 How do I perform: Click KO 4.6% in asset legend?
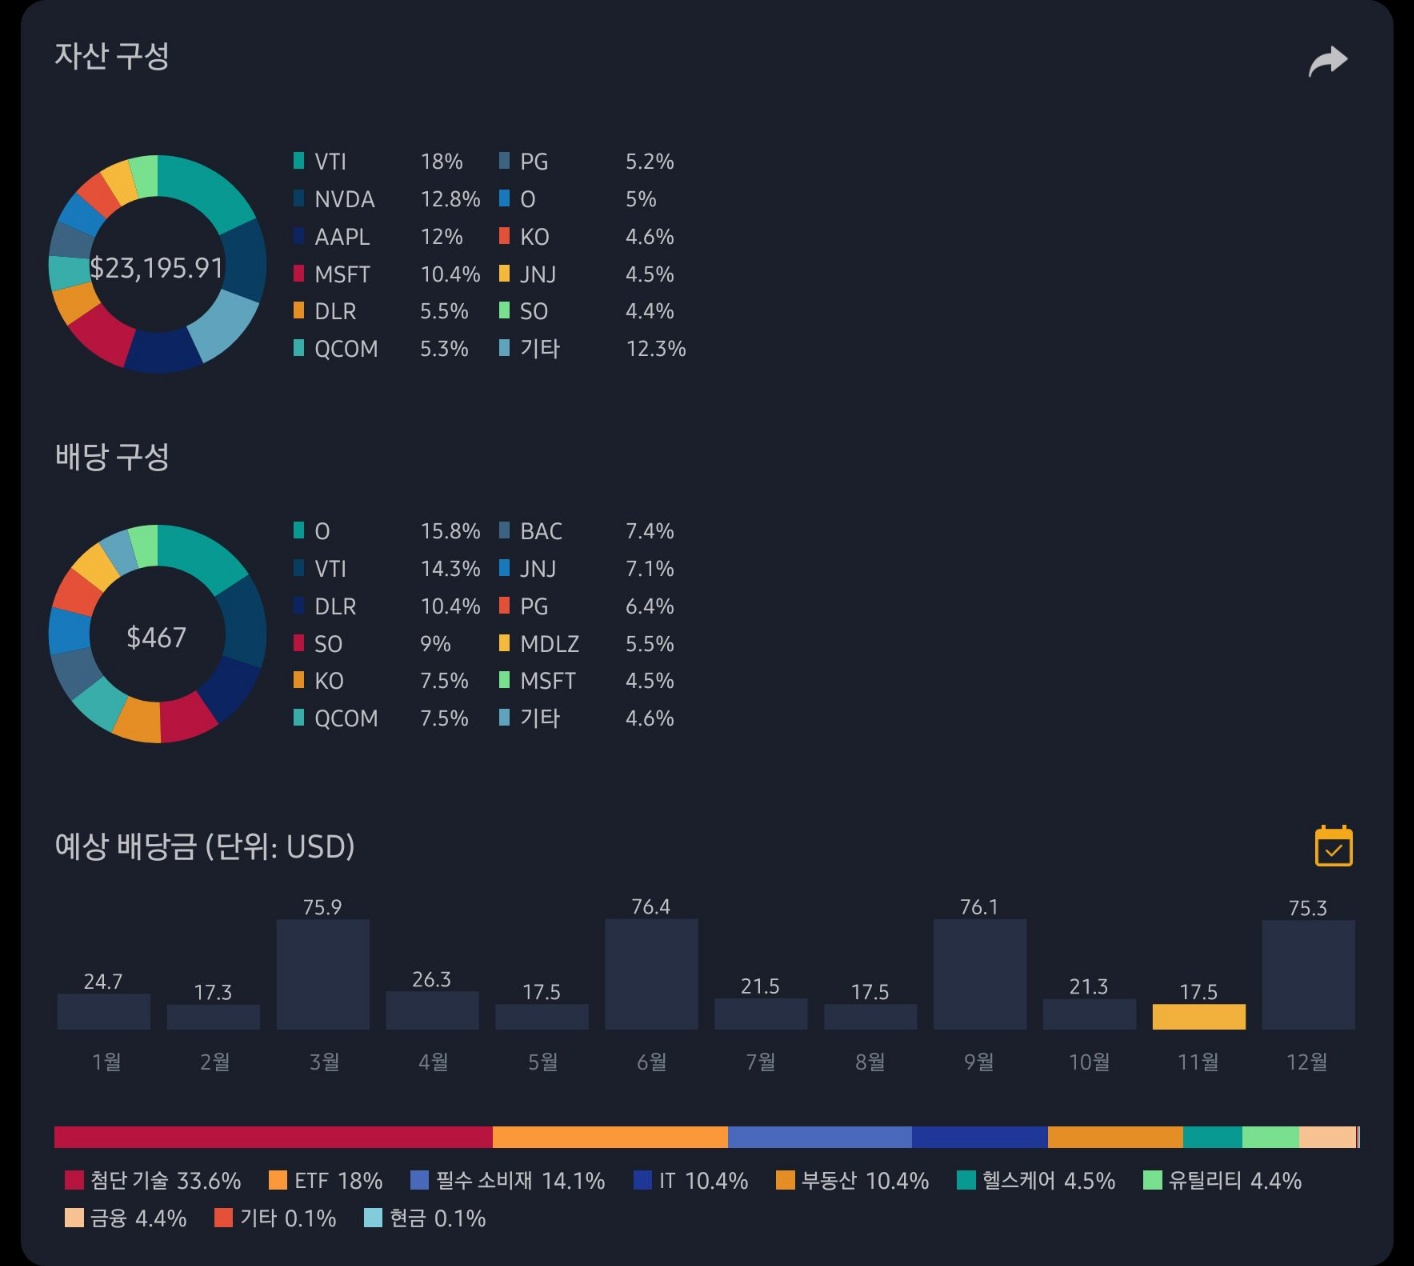(x=587, y=237)
